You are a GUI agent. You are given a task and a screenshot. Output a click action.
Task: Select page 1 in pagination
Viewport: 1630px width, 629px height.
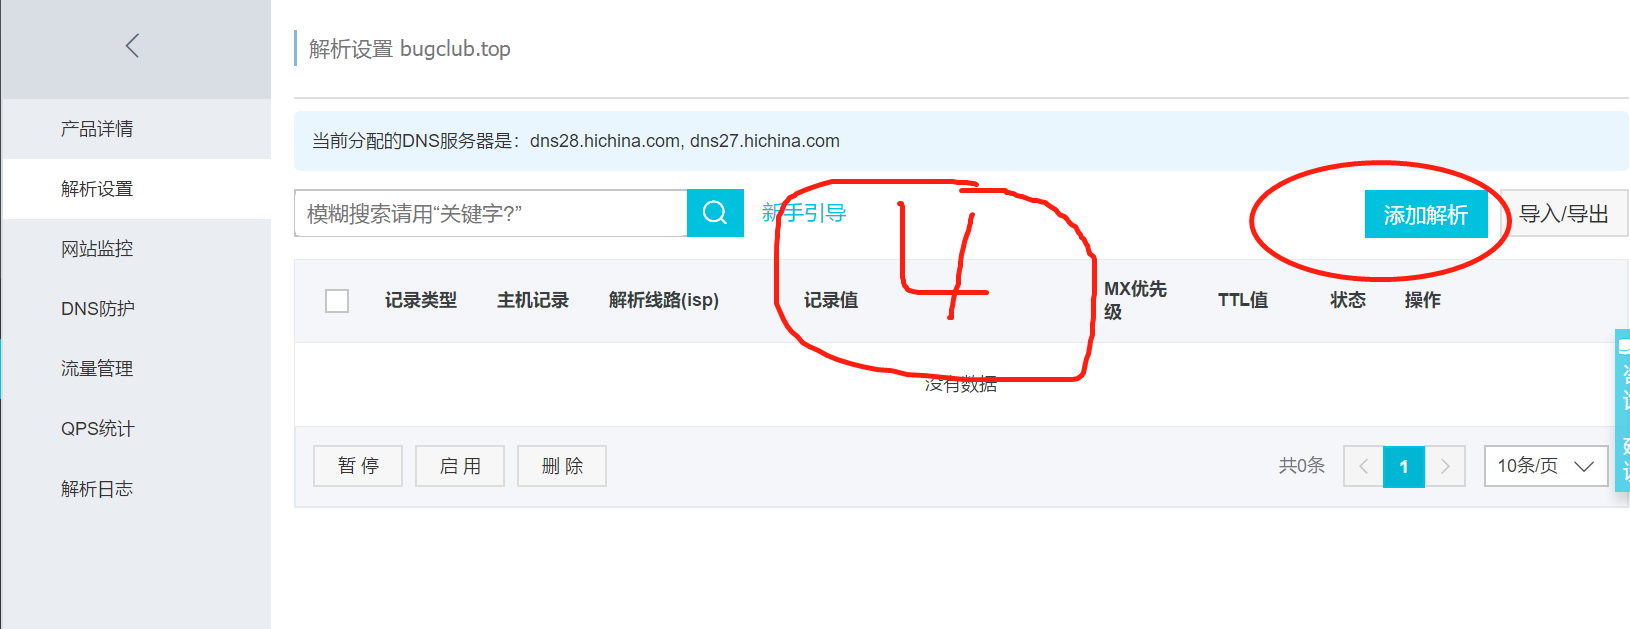pyautogui.click(x=1404, y=466)
